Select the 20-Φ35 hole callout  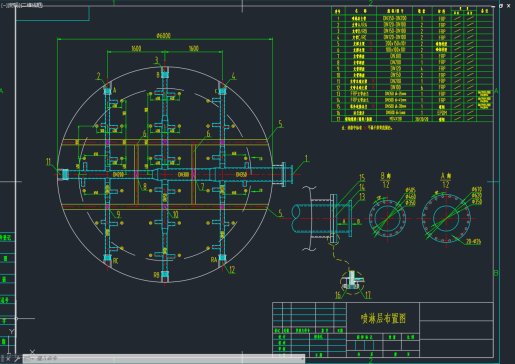473,242
